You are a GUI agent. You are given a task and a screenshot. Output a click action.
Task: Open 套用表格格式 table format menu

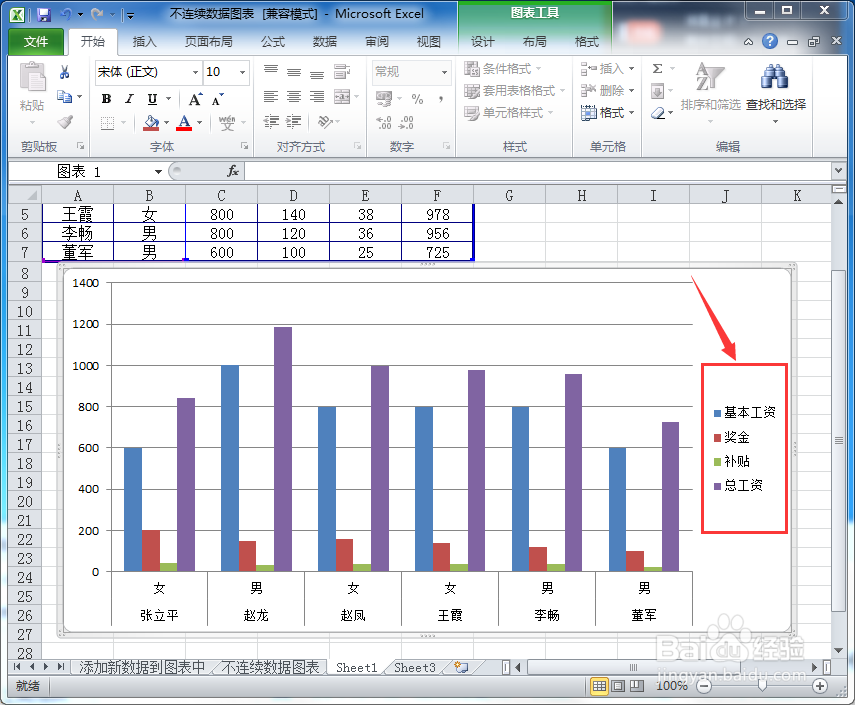click(515, 91)
